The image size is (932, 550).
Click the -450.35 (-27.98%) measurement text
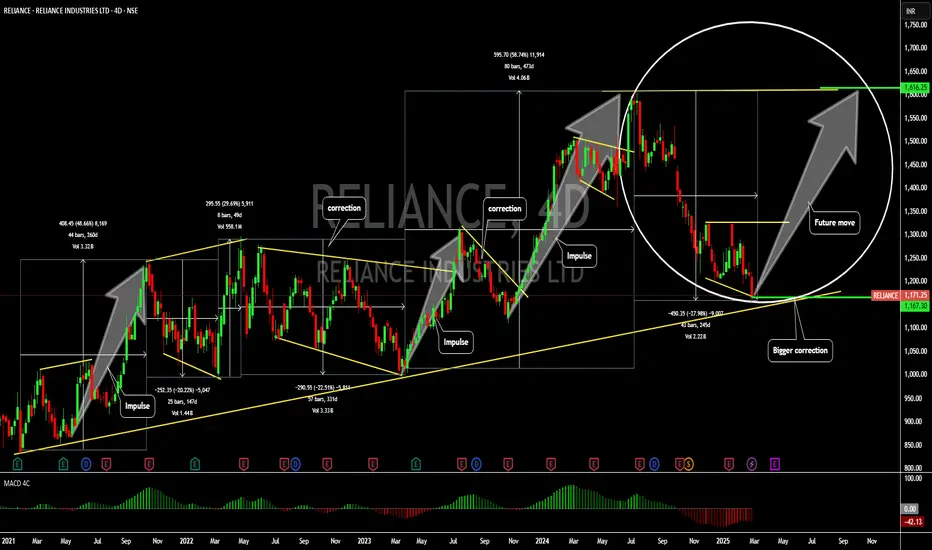coord(695,313)
